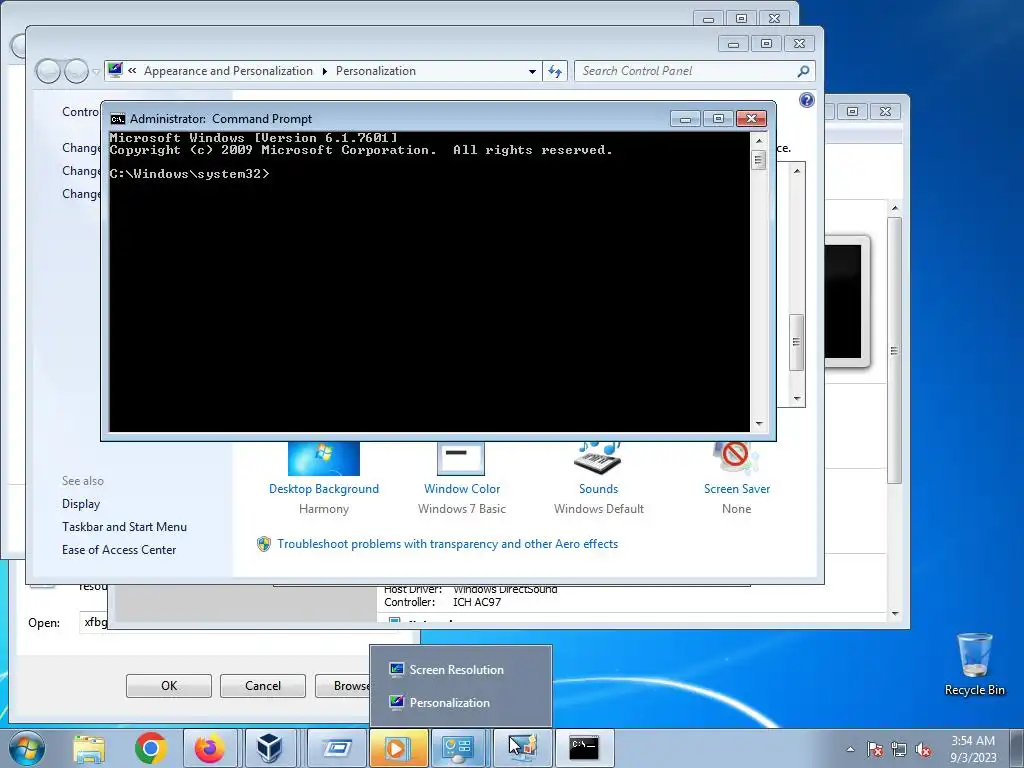Open the Window Color link
The height and width of the screenshot is (768, 1024).
click(462, 488)
